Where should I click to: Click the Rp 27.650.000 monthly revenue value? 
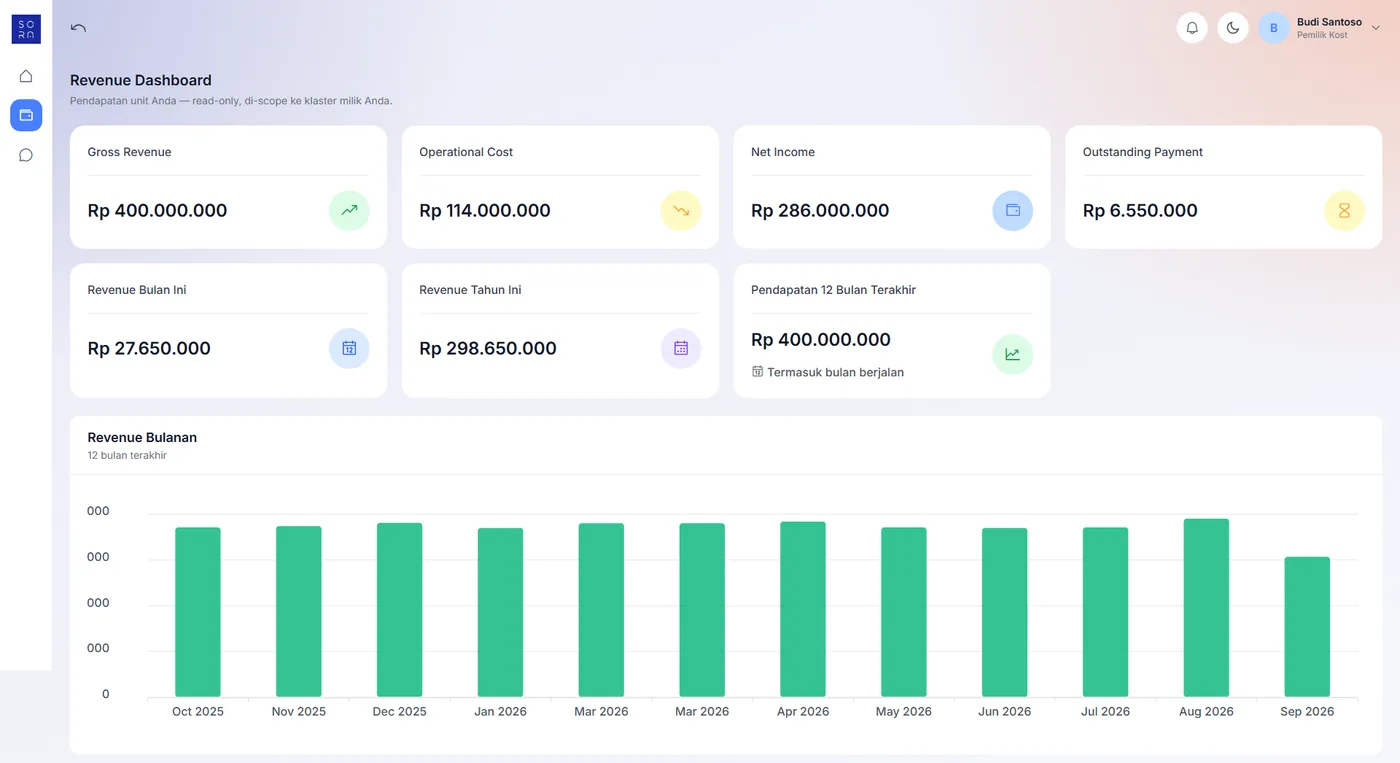click(149, 349)
